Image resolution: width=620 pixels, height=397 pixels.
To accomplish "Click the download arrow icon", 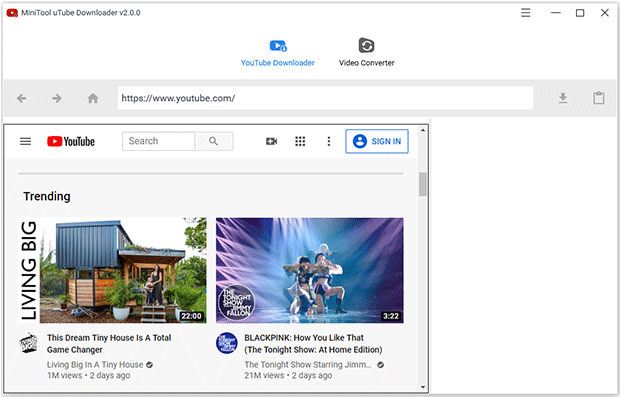I will tap(563, 98).
